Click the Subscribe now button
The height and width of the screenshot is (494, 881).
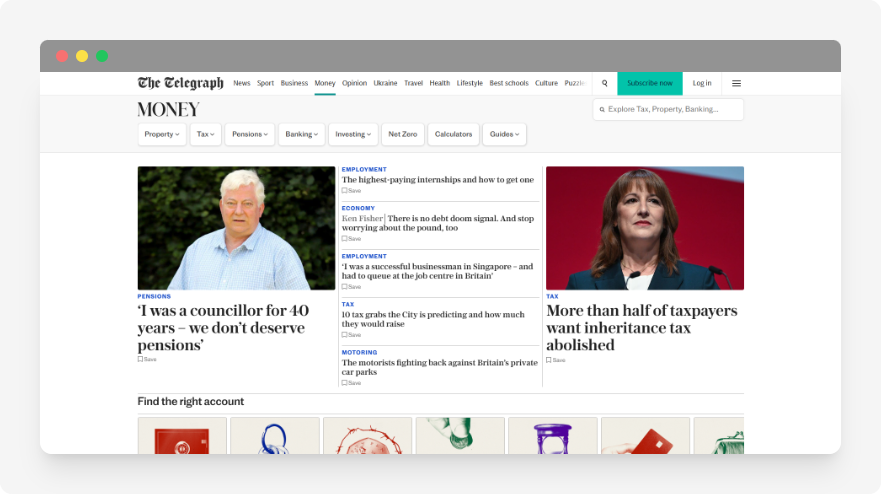650,83
